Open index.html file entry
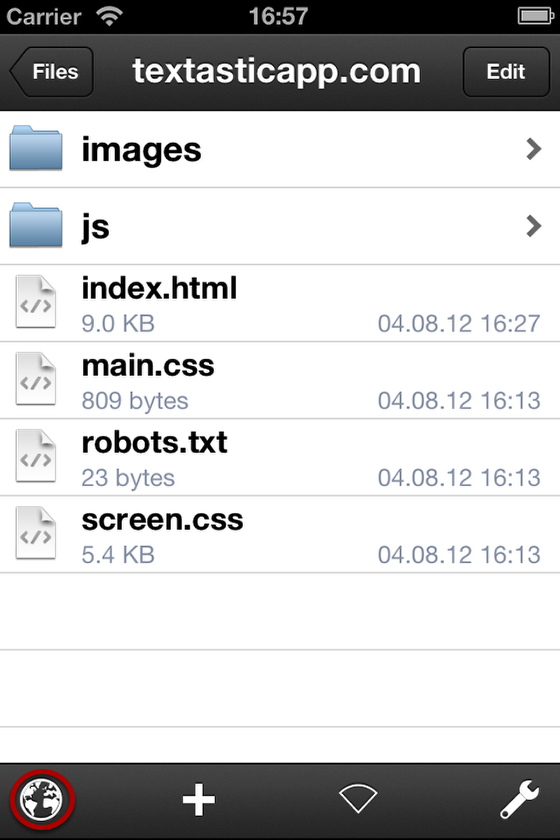560x840 pixels. pyautogui.click(x=280, y=303)
